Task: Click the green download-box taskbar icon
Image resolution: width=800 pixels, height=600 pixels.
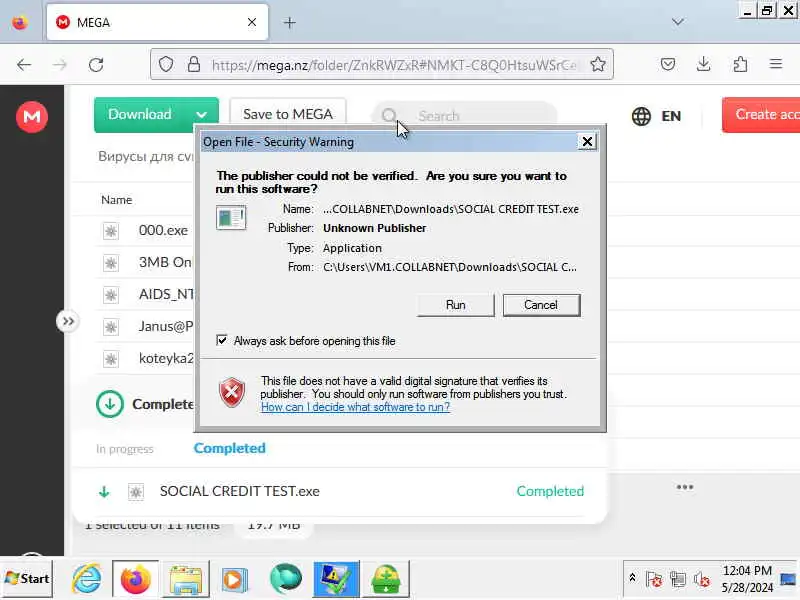Action: 386,579
